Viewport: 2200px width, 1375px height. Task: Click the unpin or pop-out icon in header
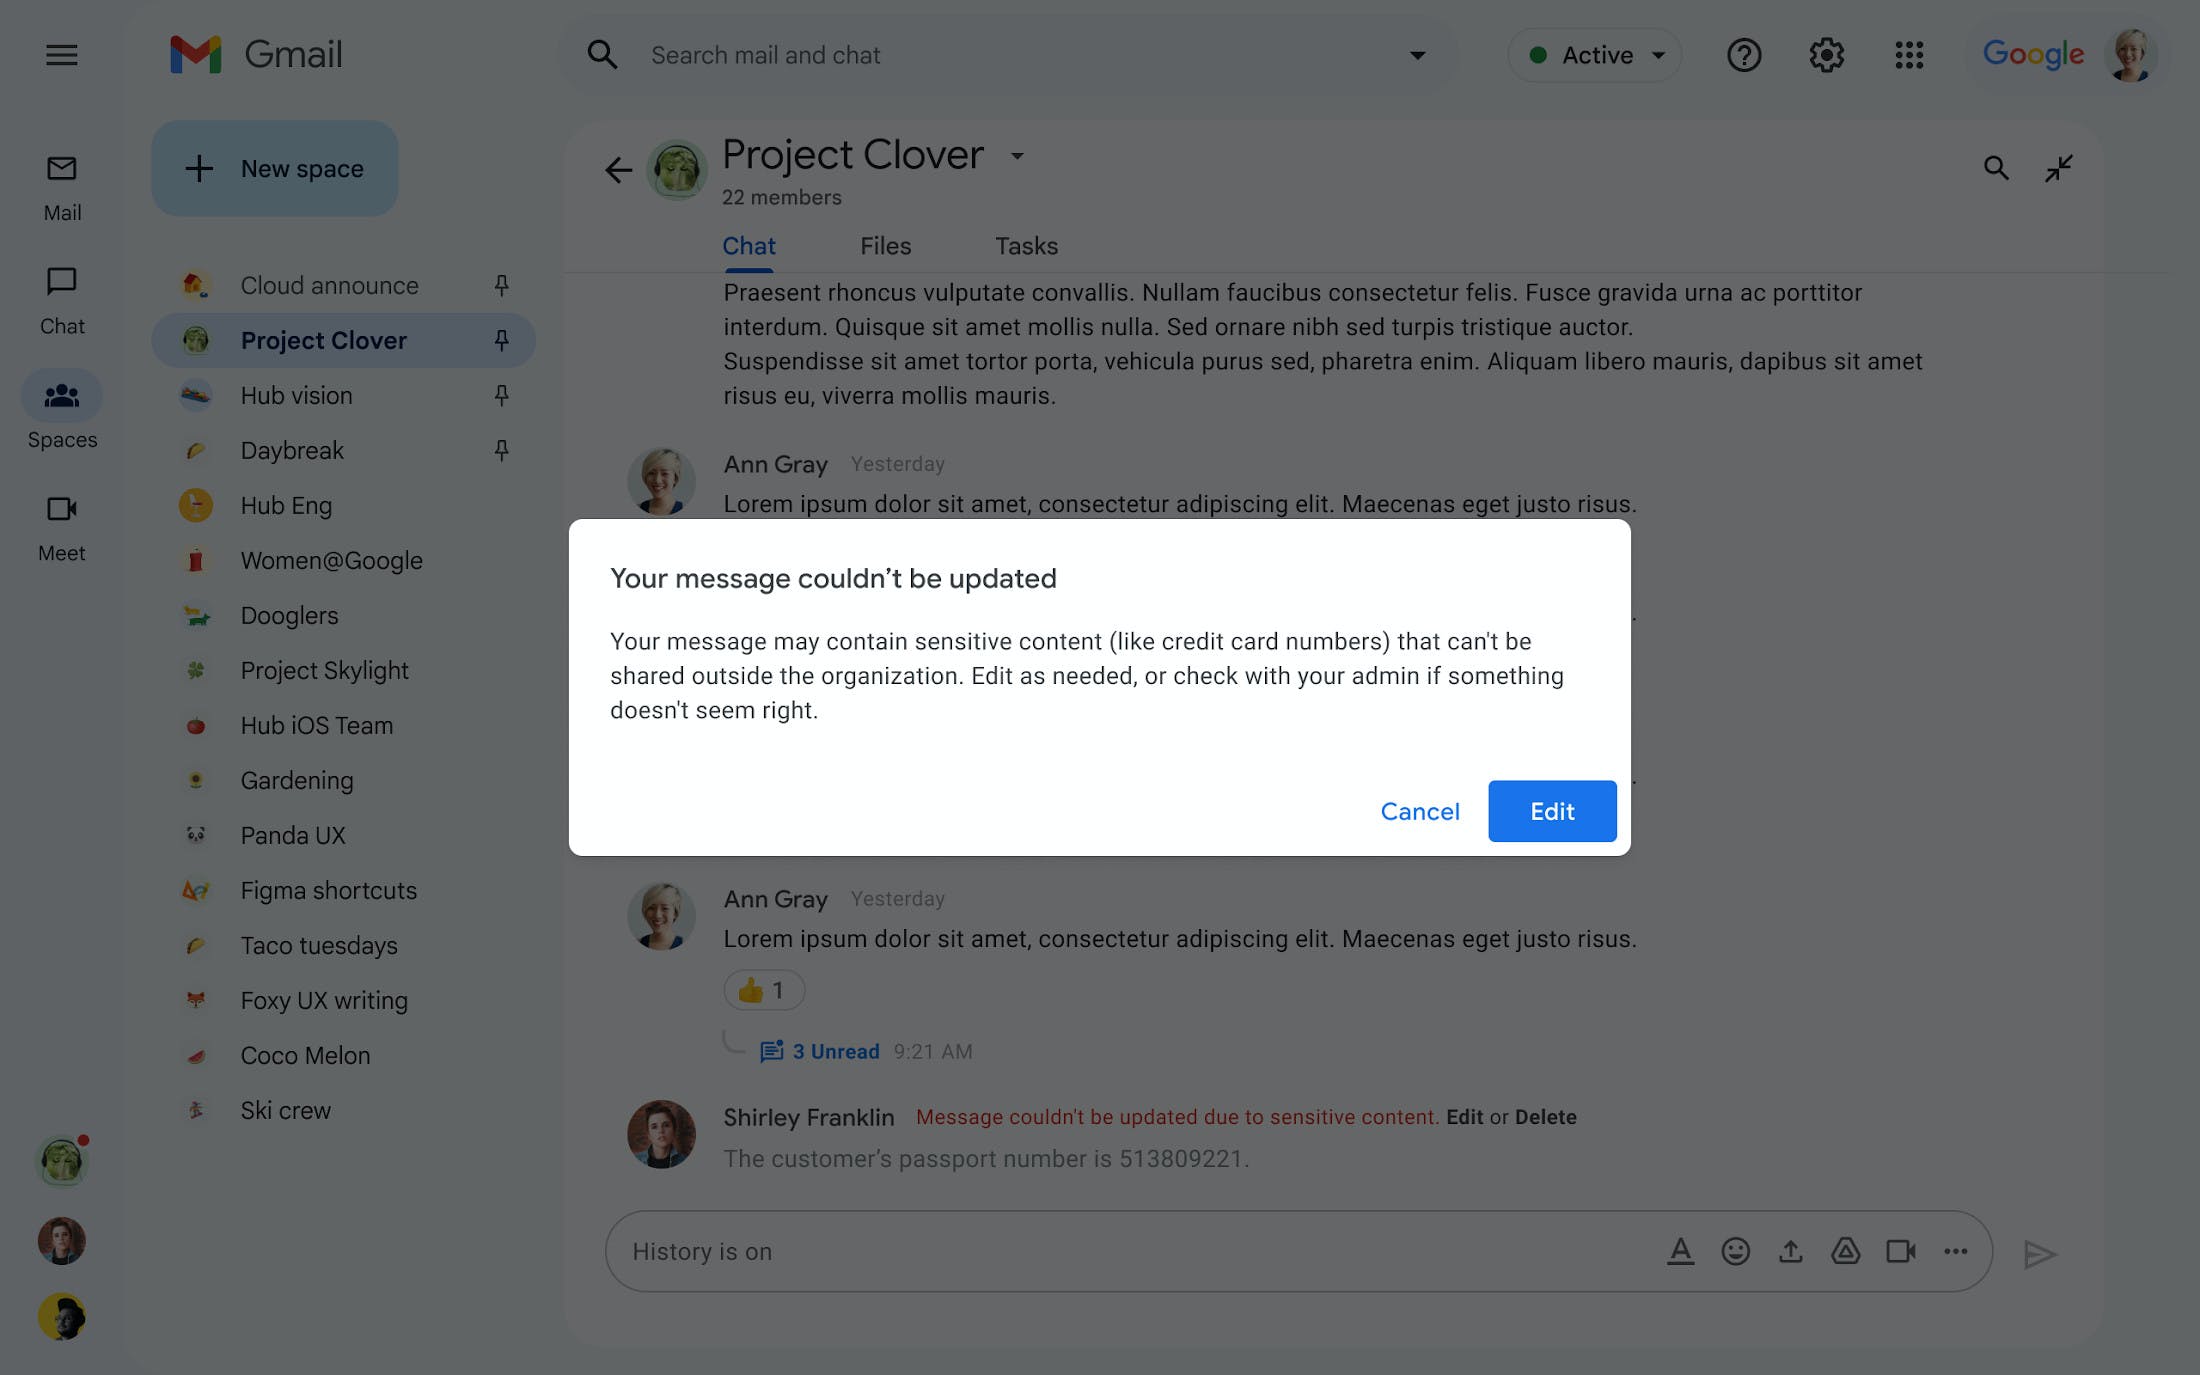(x=2059, y=166)
